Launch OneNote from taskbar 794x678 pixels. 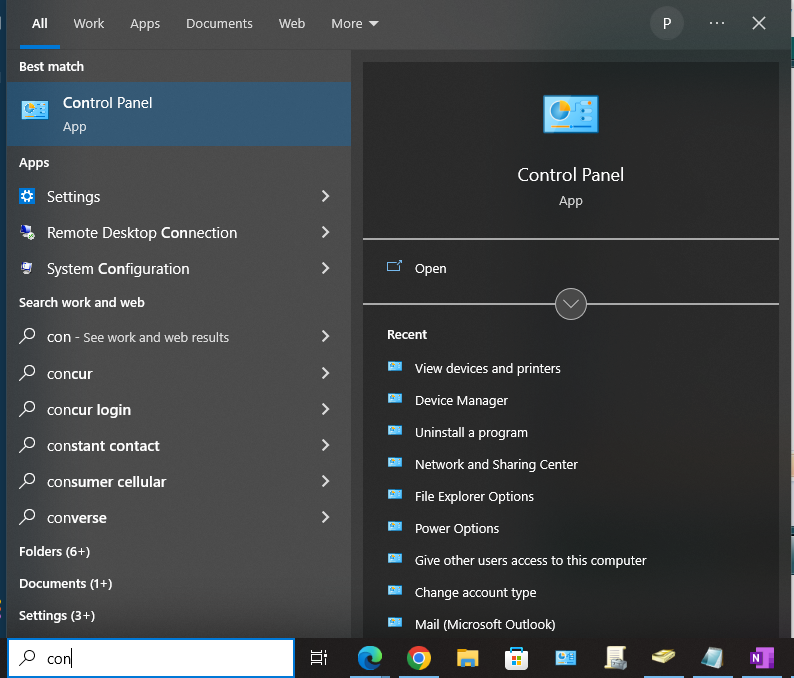pos(762,658)
